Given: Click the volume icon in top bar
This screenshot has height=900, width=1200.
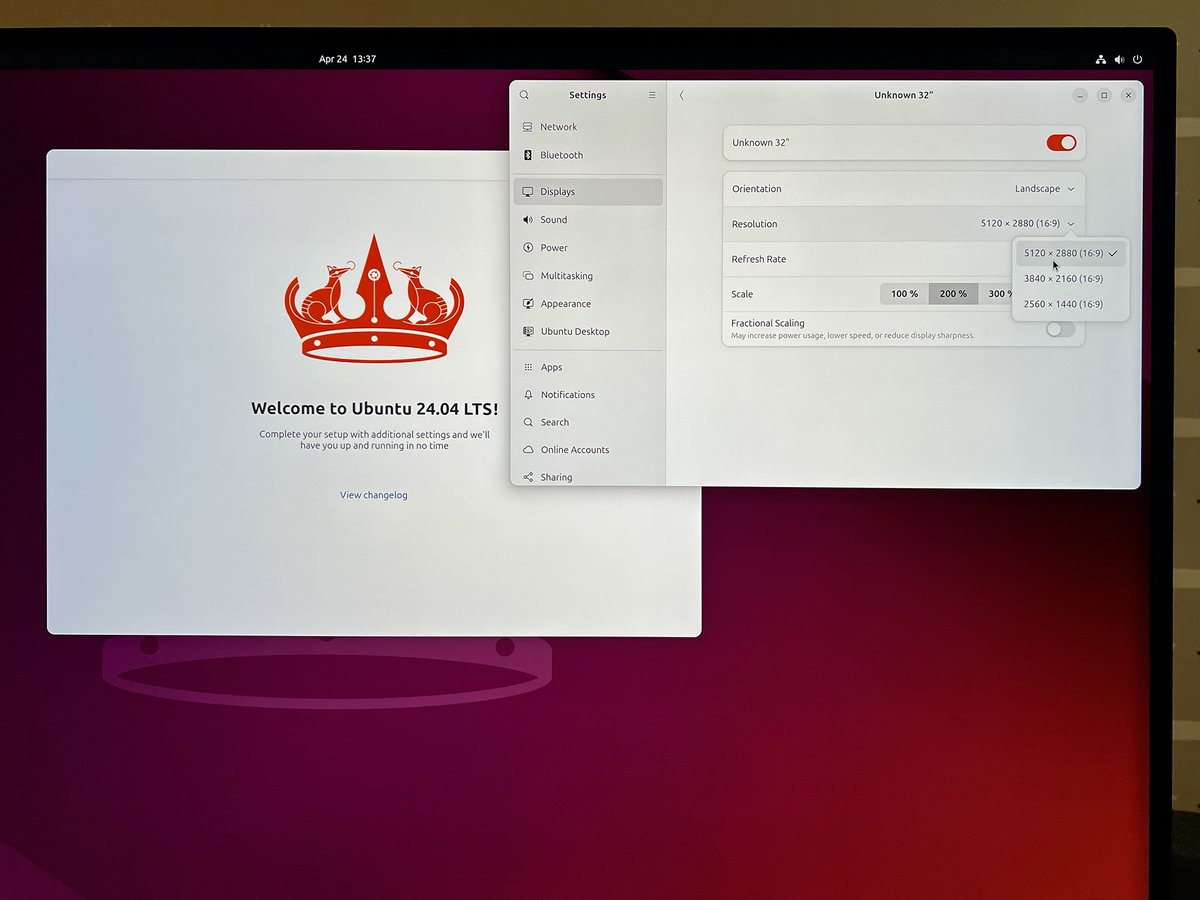Looking at the screenshot, I should (1119, 59).
